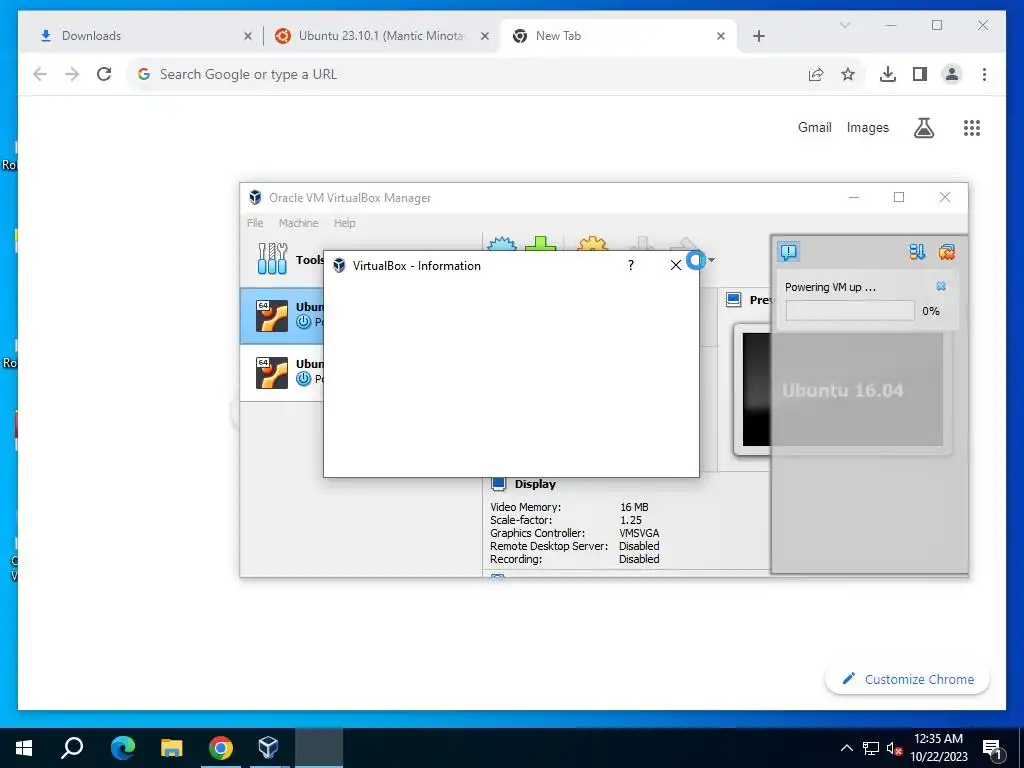Switch to Chrome via taskbar icon
Image resolution: width=1024 pixels, height=768 pixels.
[x=221, y=748]
